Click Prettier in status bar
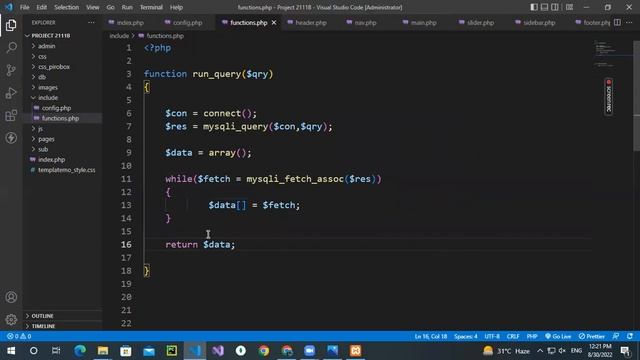640x360 pixels. 591,336
